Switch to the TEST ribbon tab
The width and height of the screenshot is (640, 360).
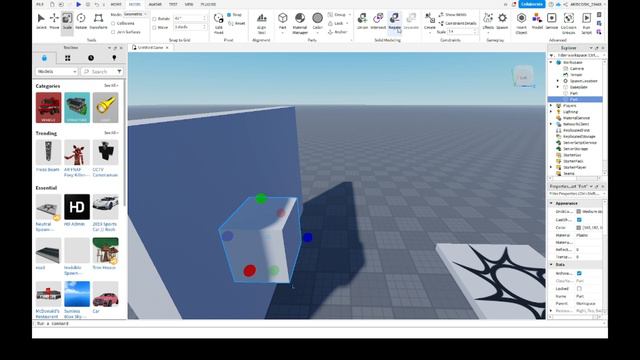click(173, 4)
